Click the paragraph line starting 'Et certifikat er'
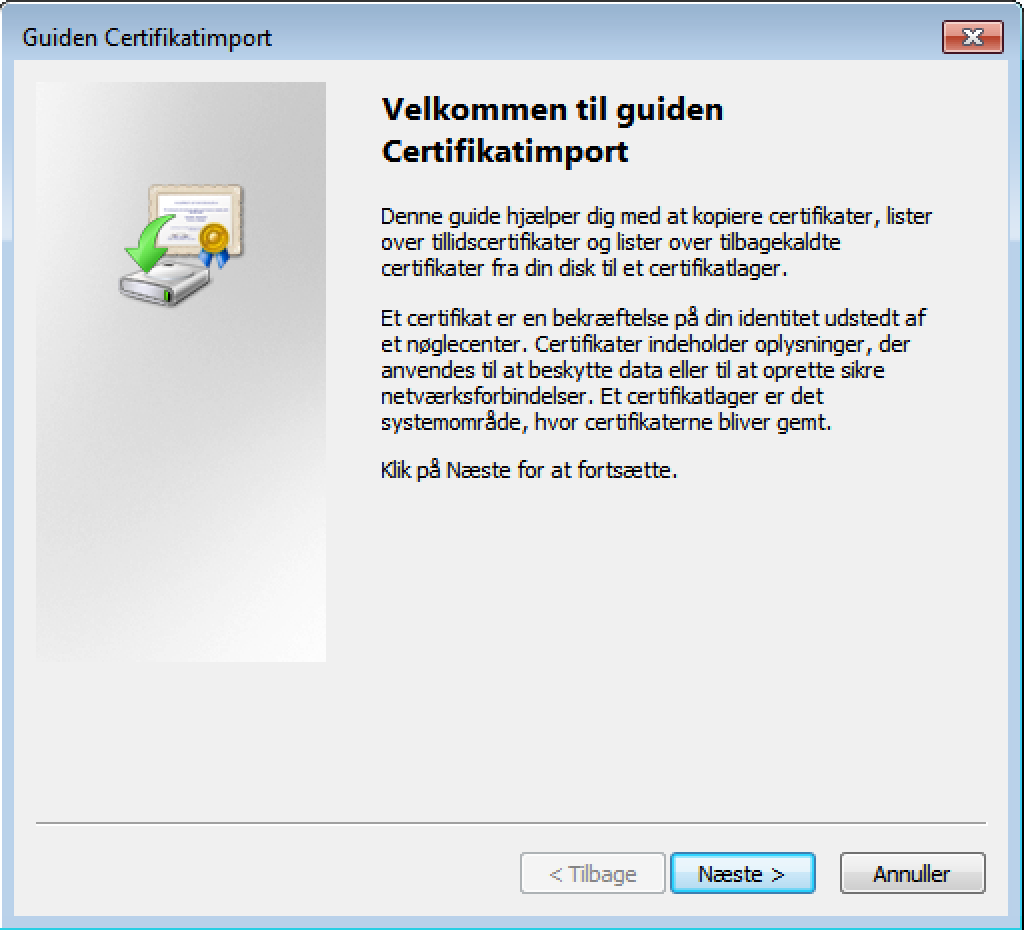This screenshot has height=930, width=1024. [653, 318]
